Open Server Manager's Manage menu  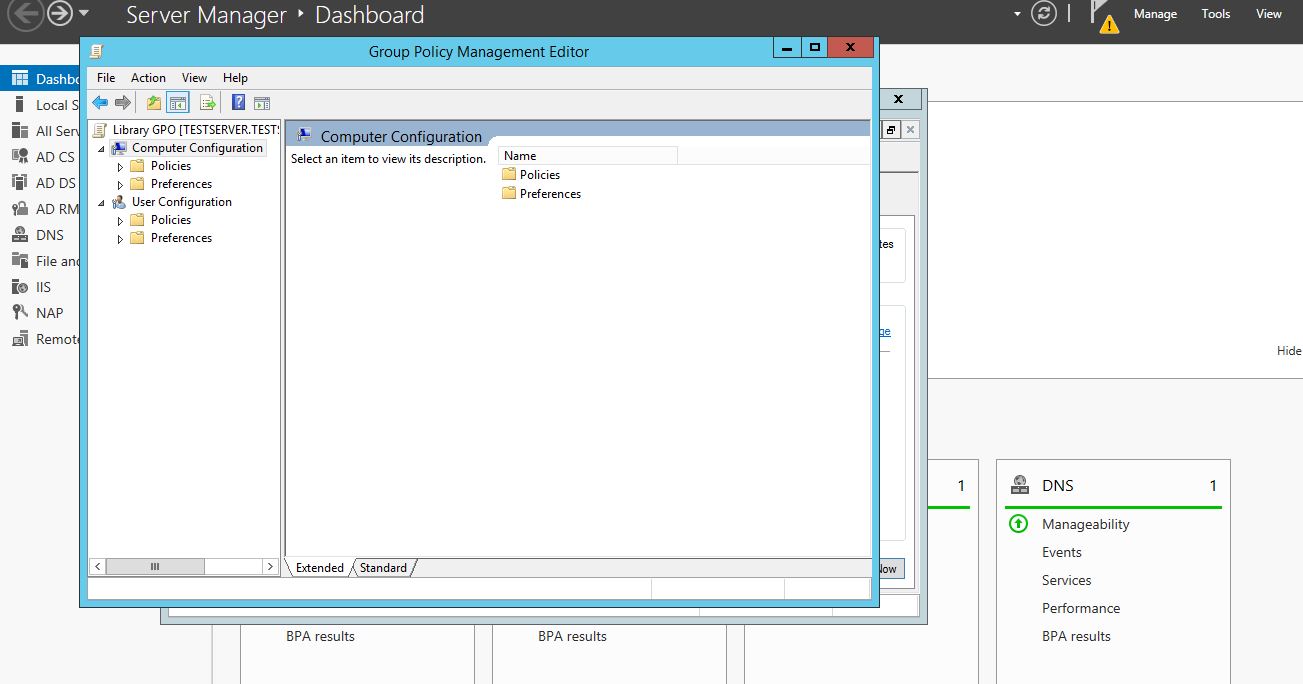(1155, 14)
